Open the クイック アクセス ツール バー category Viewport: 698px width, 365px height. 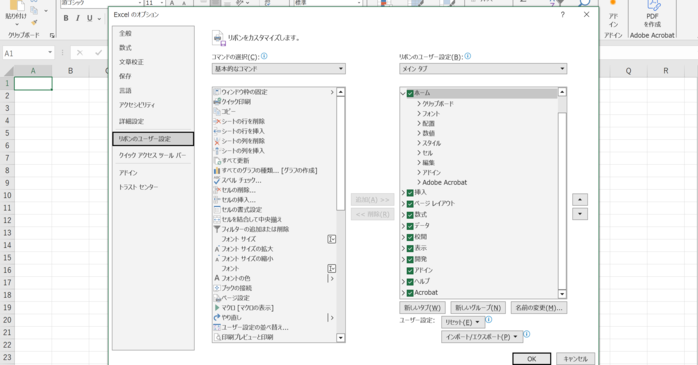tap(153, 155)
